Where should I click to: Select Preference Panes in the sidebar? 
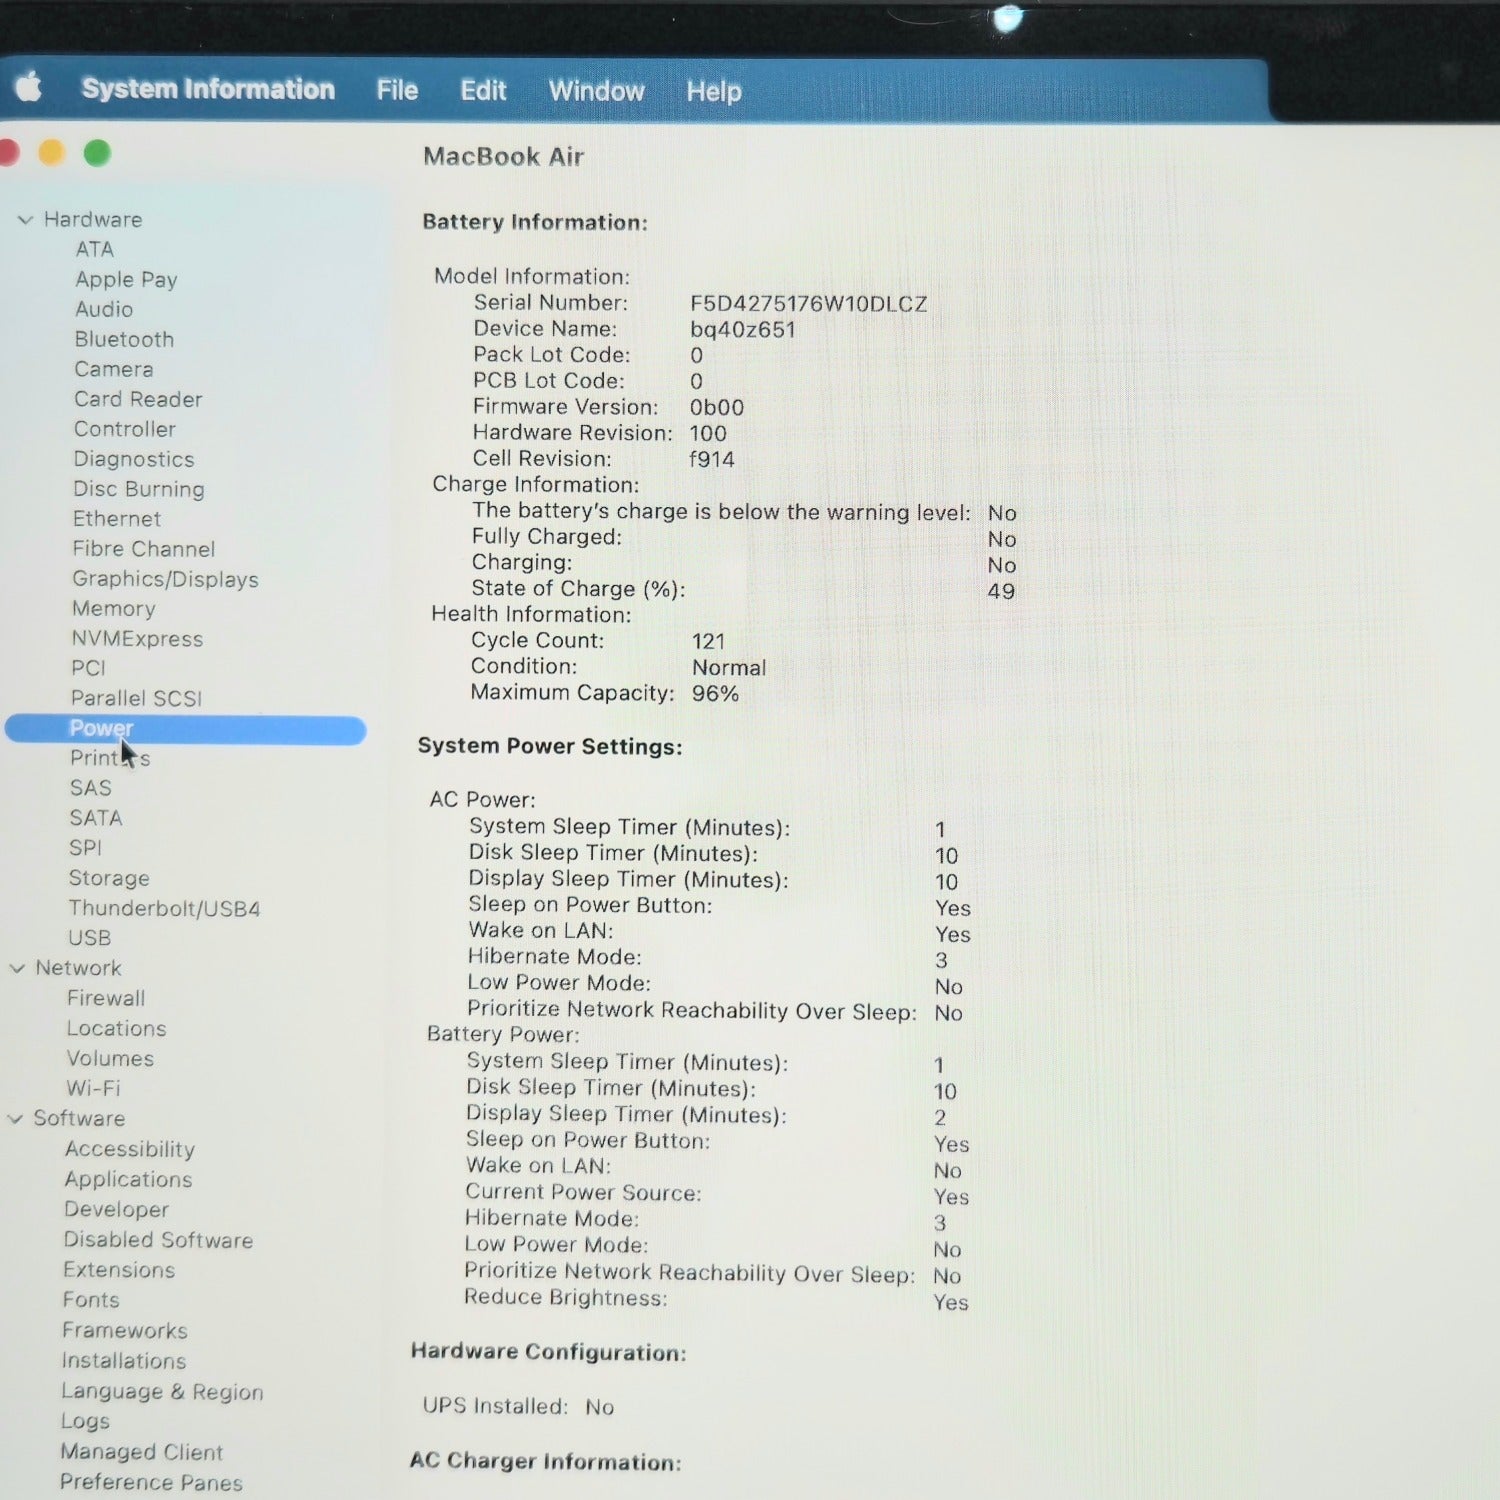[x=151, y=1482]
